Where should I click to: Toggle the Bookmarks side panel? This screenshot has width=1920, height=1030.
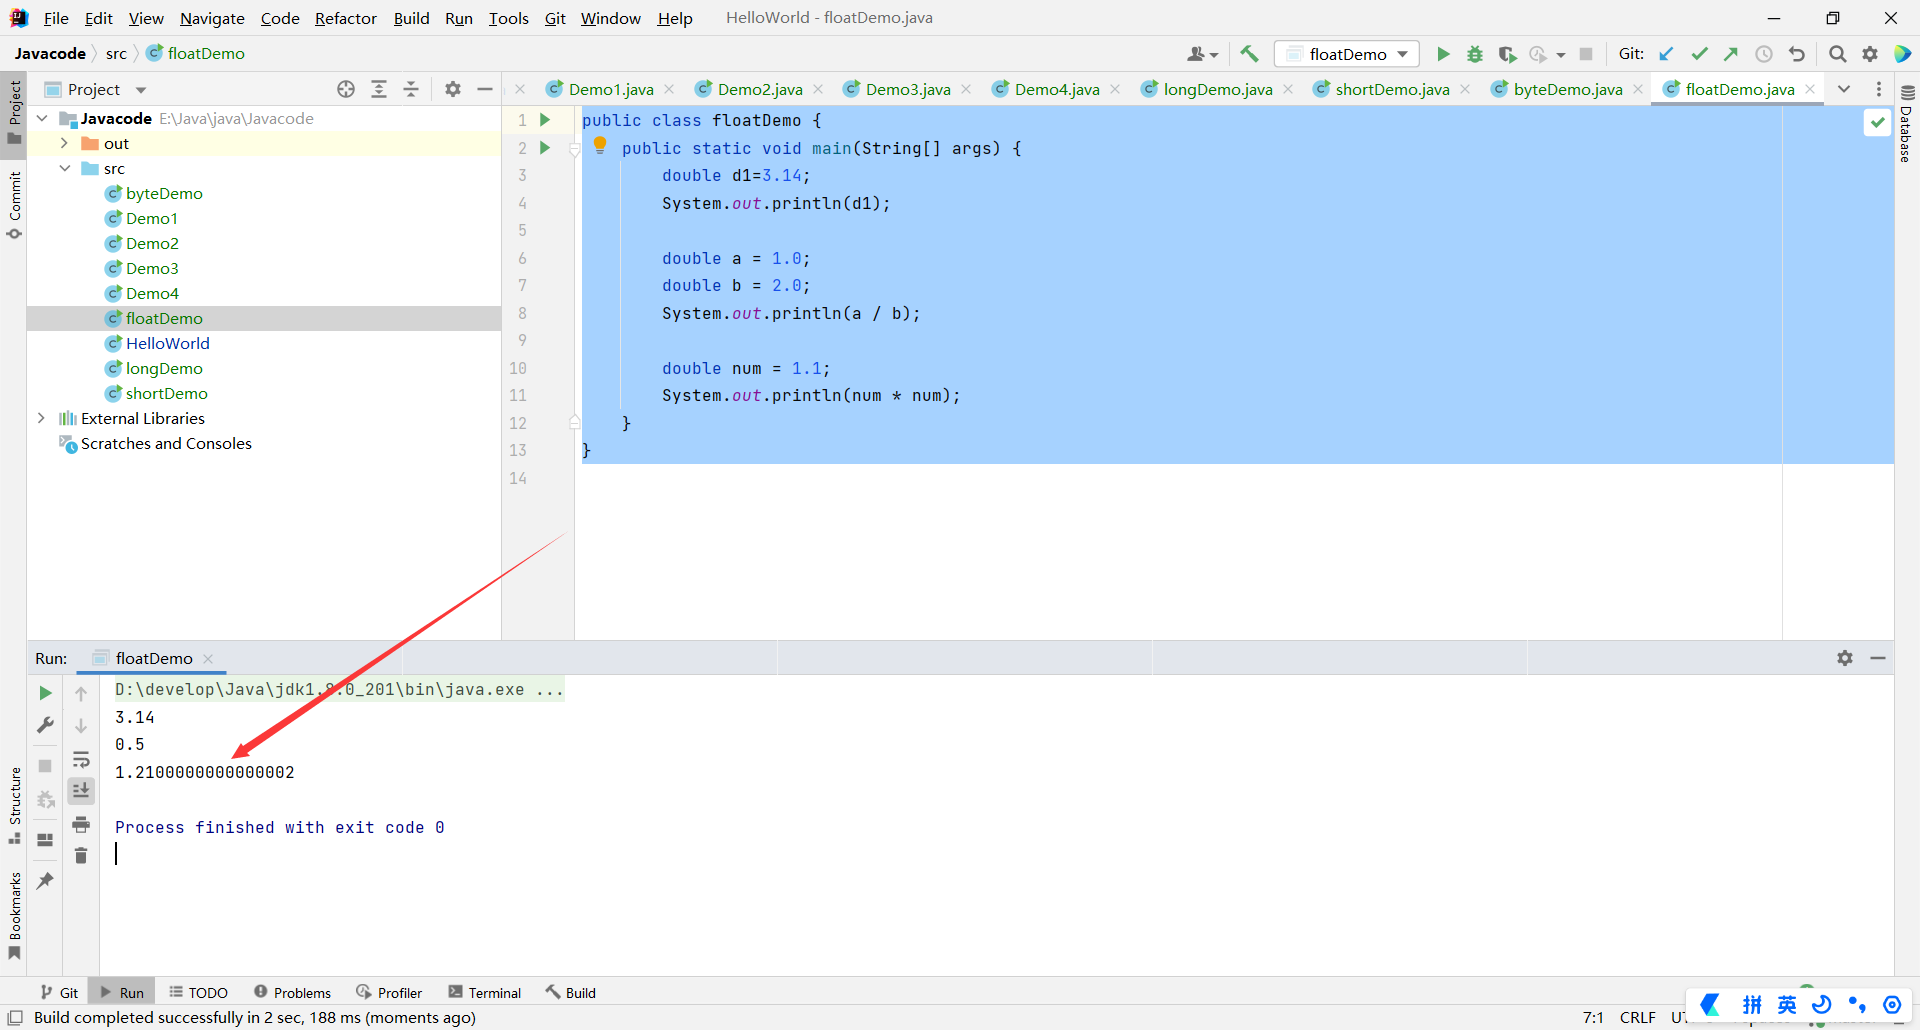coord(15,915)
